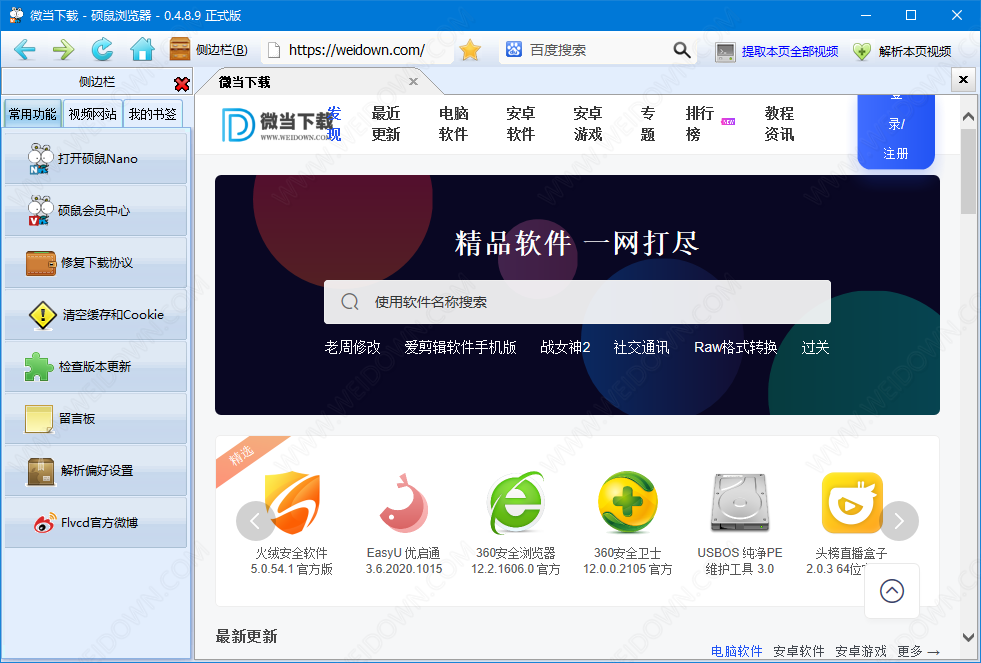
Task: Click 解析本页视频 button
Action: [902, 51]
